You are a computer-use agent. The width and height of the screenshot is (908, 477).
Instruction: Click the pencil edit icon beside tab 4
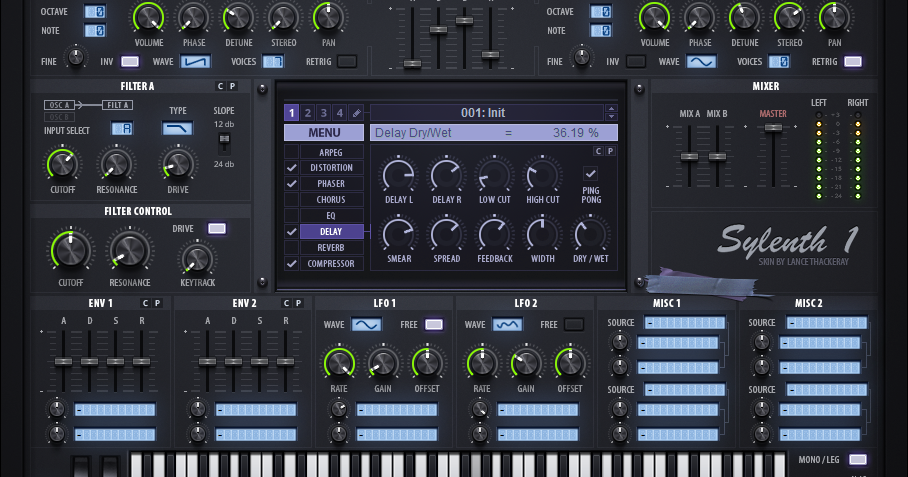coord(357,113)
